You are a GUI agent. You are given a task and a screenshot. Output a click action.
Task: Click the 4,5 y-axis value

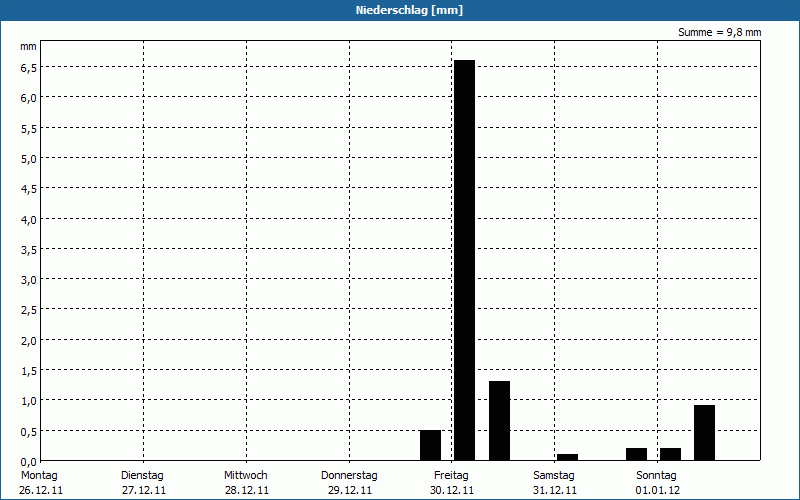coord(29,189)
